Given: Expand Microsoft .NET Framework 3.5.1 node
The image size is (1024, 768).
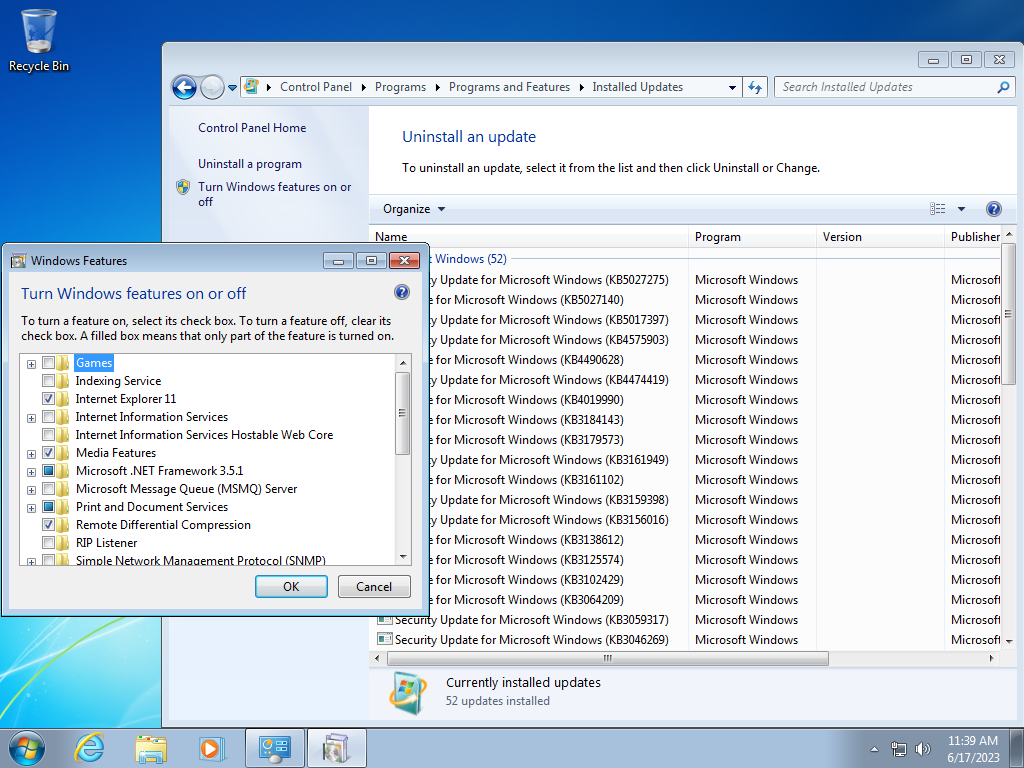Looking at the screenshot, I should [x=31, y=472].
